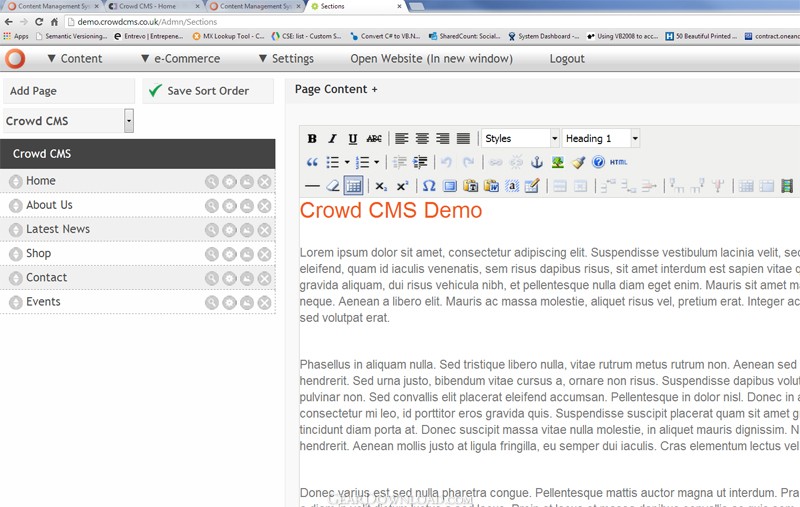Open the editor help icon
This screenshot has height=507, width=800.
tap(598, 162)
